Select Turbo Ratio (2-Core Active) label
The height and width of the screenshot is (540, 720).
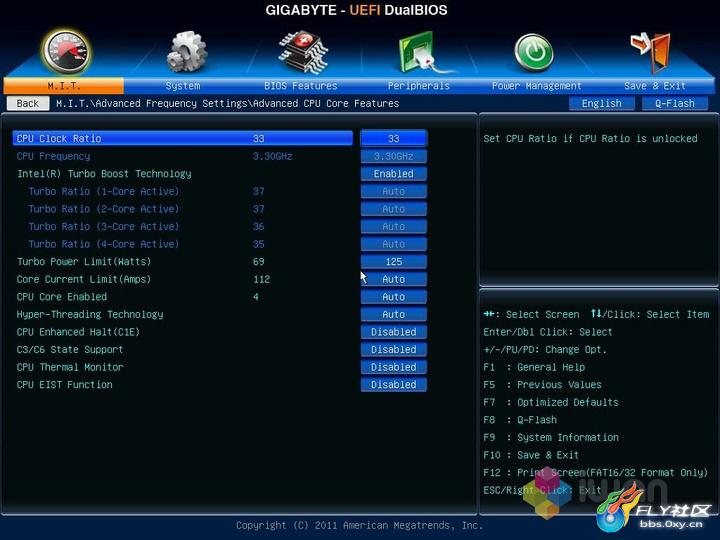point(104,209)
